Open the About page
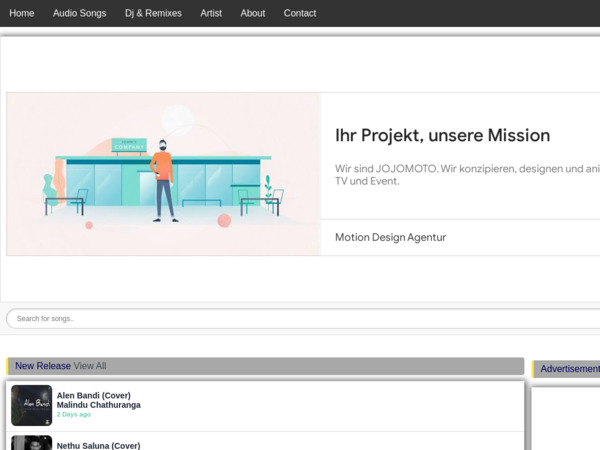This screenshot has height=450, width=600. (253, 13)
